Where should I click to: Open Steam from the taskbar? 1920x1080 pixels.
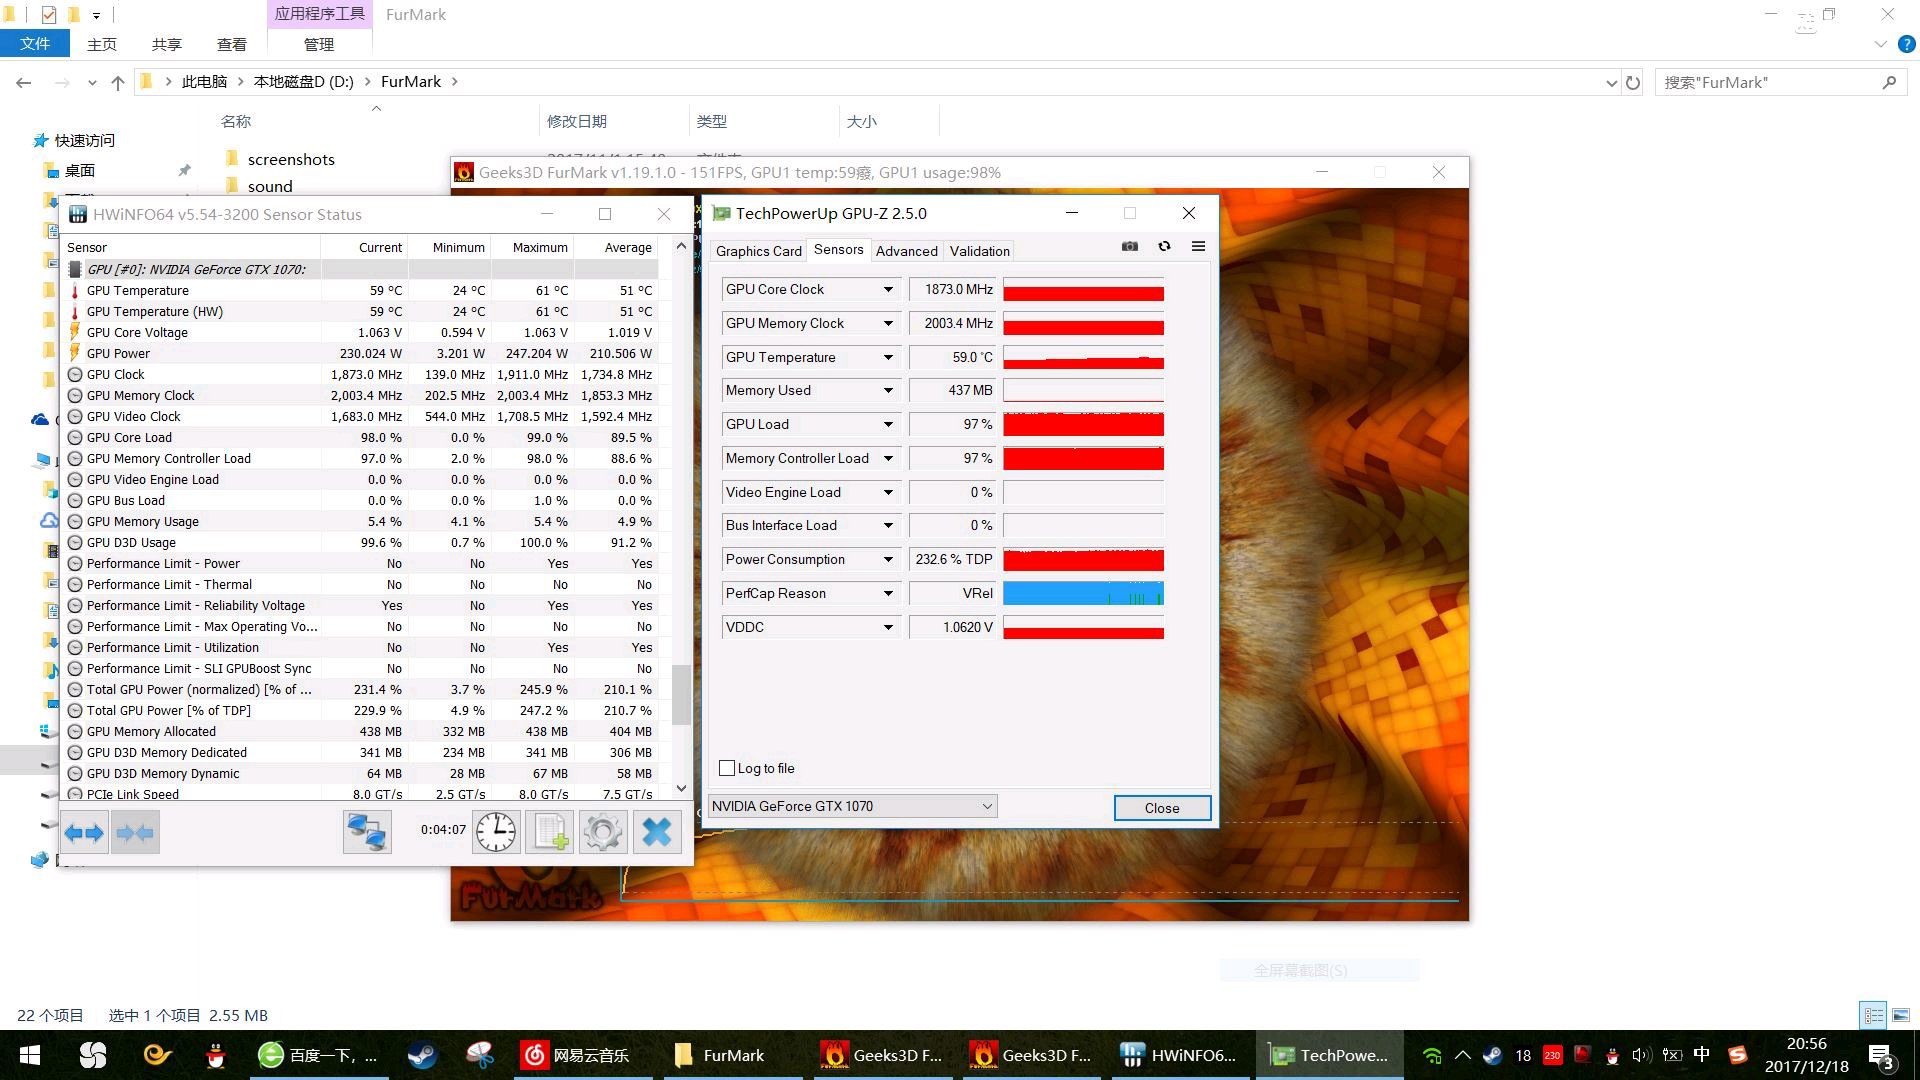click(x=421, y=1055)
